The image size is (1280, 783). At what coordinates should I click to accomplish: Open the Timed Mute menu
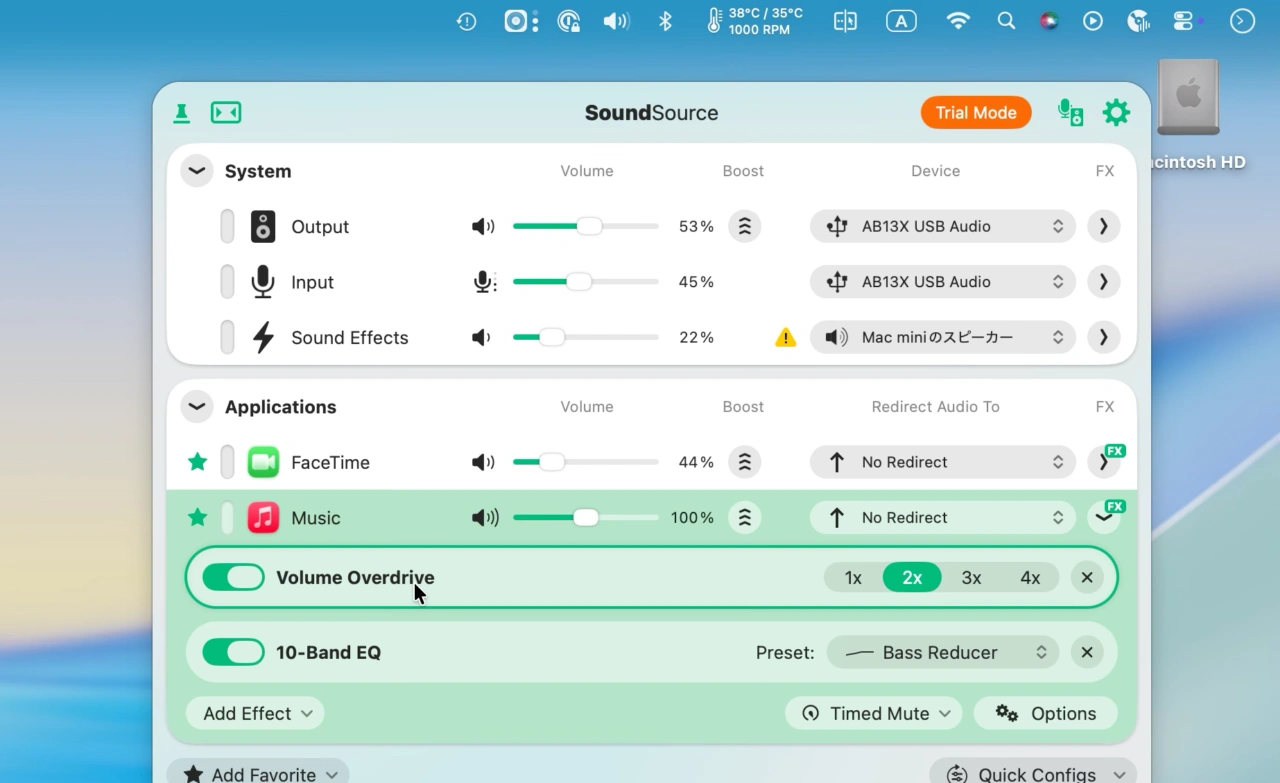point(874,713)
